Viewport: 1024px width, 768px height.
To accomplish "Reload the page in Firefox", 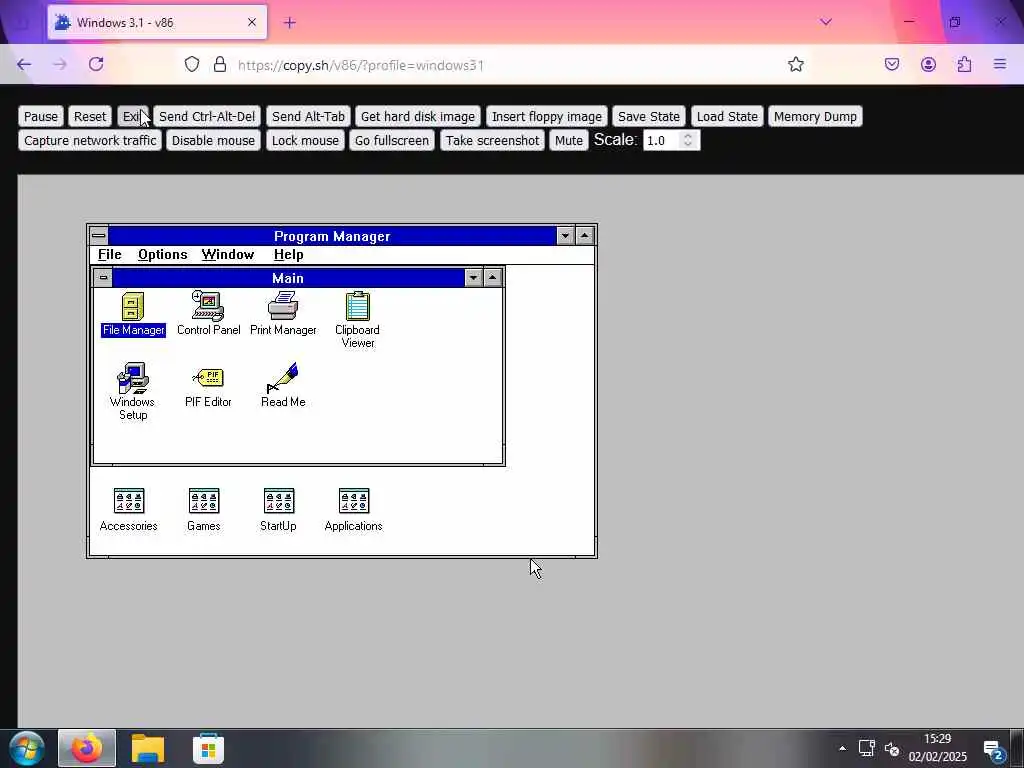I will pos(96,64).
